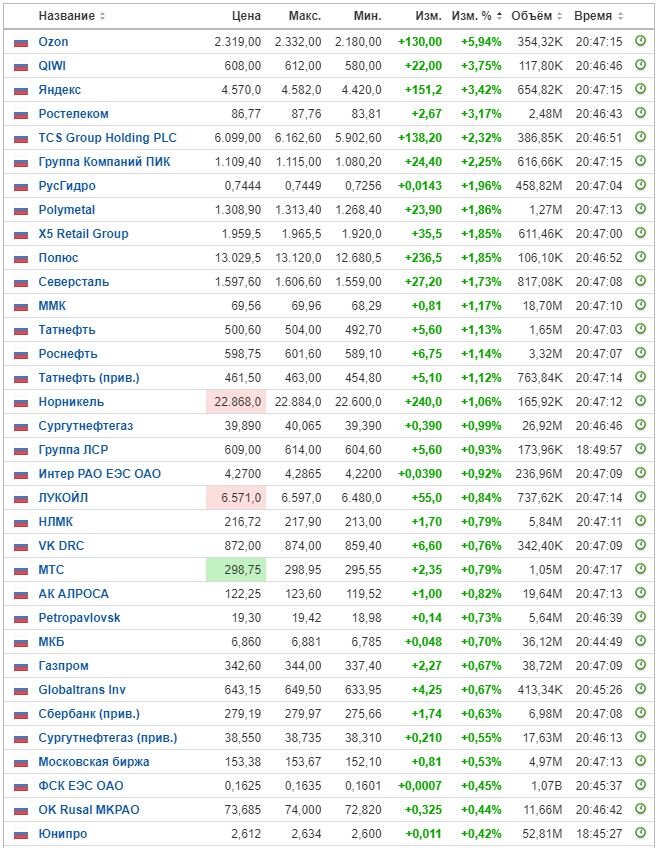Click the clock icon in the Ростелеком row
The image size is (659, 848).
pyautogui.click(x=640, y=113)
